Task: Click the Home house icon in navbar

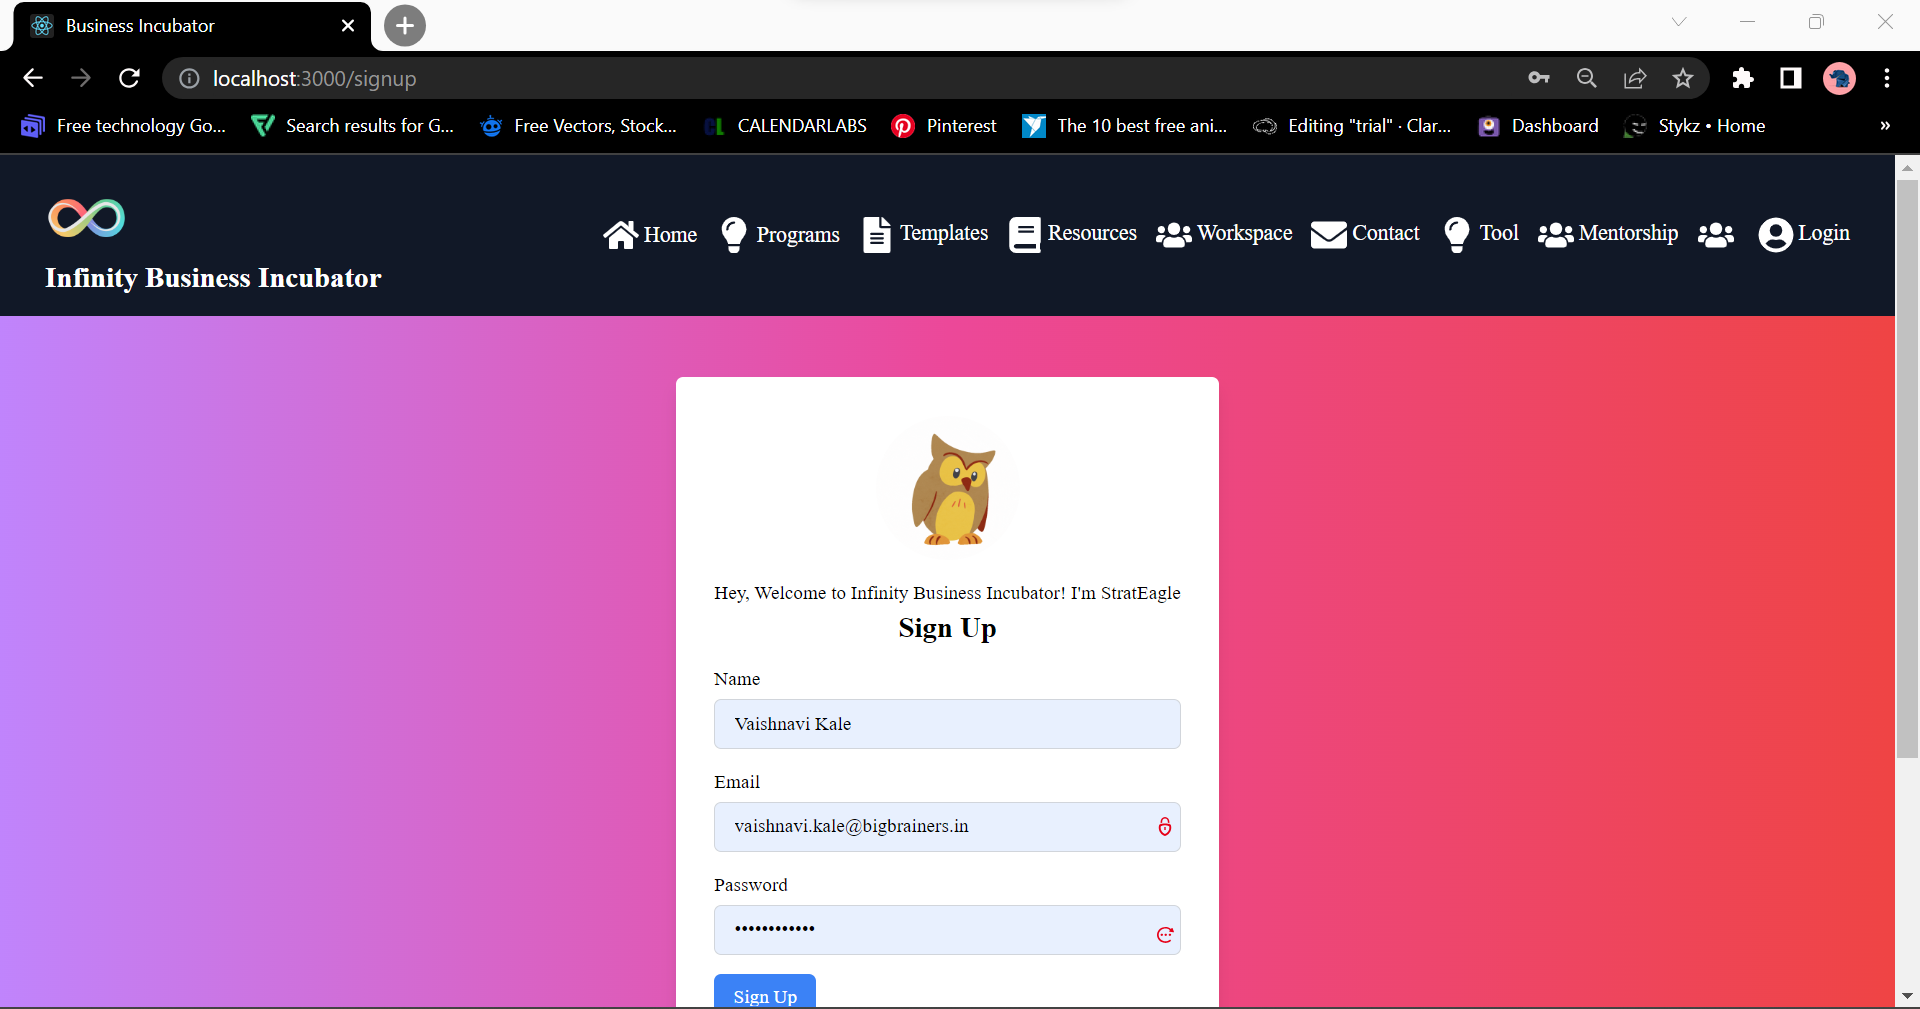Action: [620, 234]
